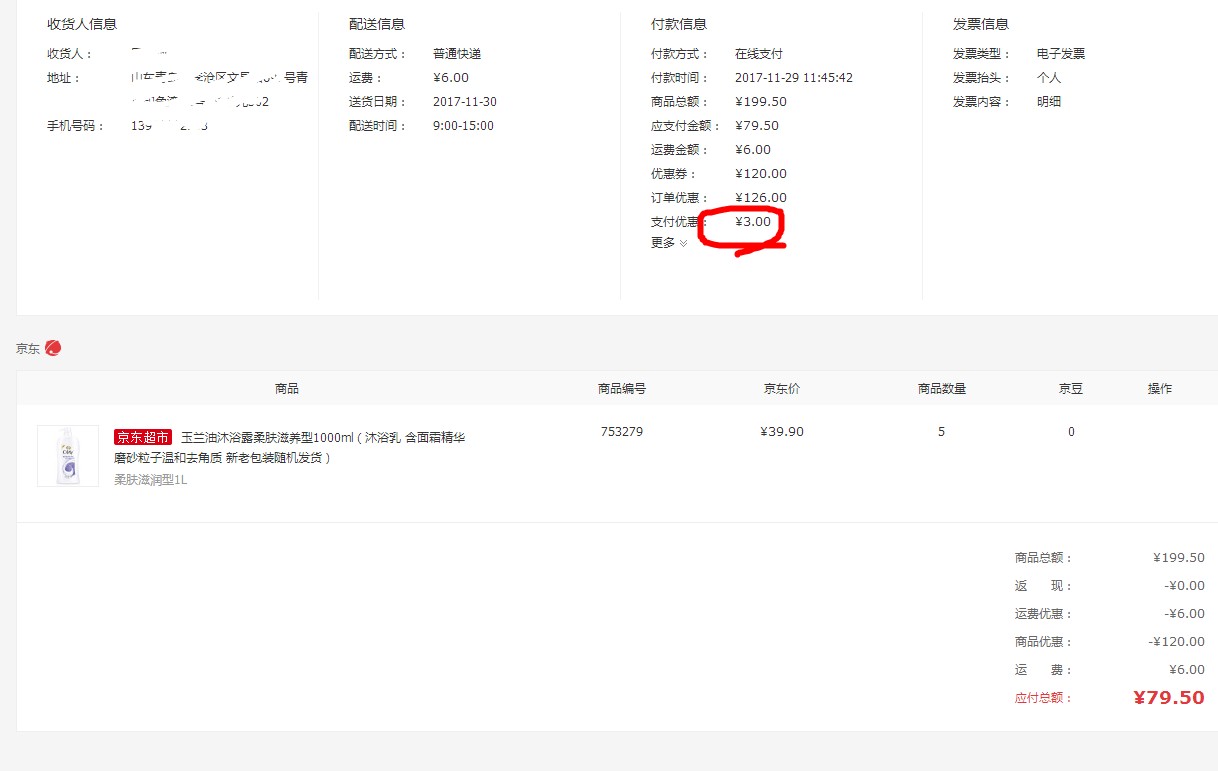Click the quantity value 5 in the product row
The width and height of the screenshot is (1218, 771).
941,432
